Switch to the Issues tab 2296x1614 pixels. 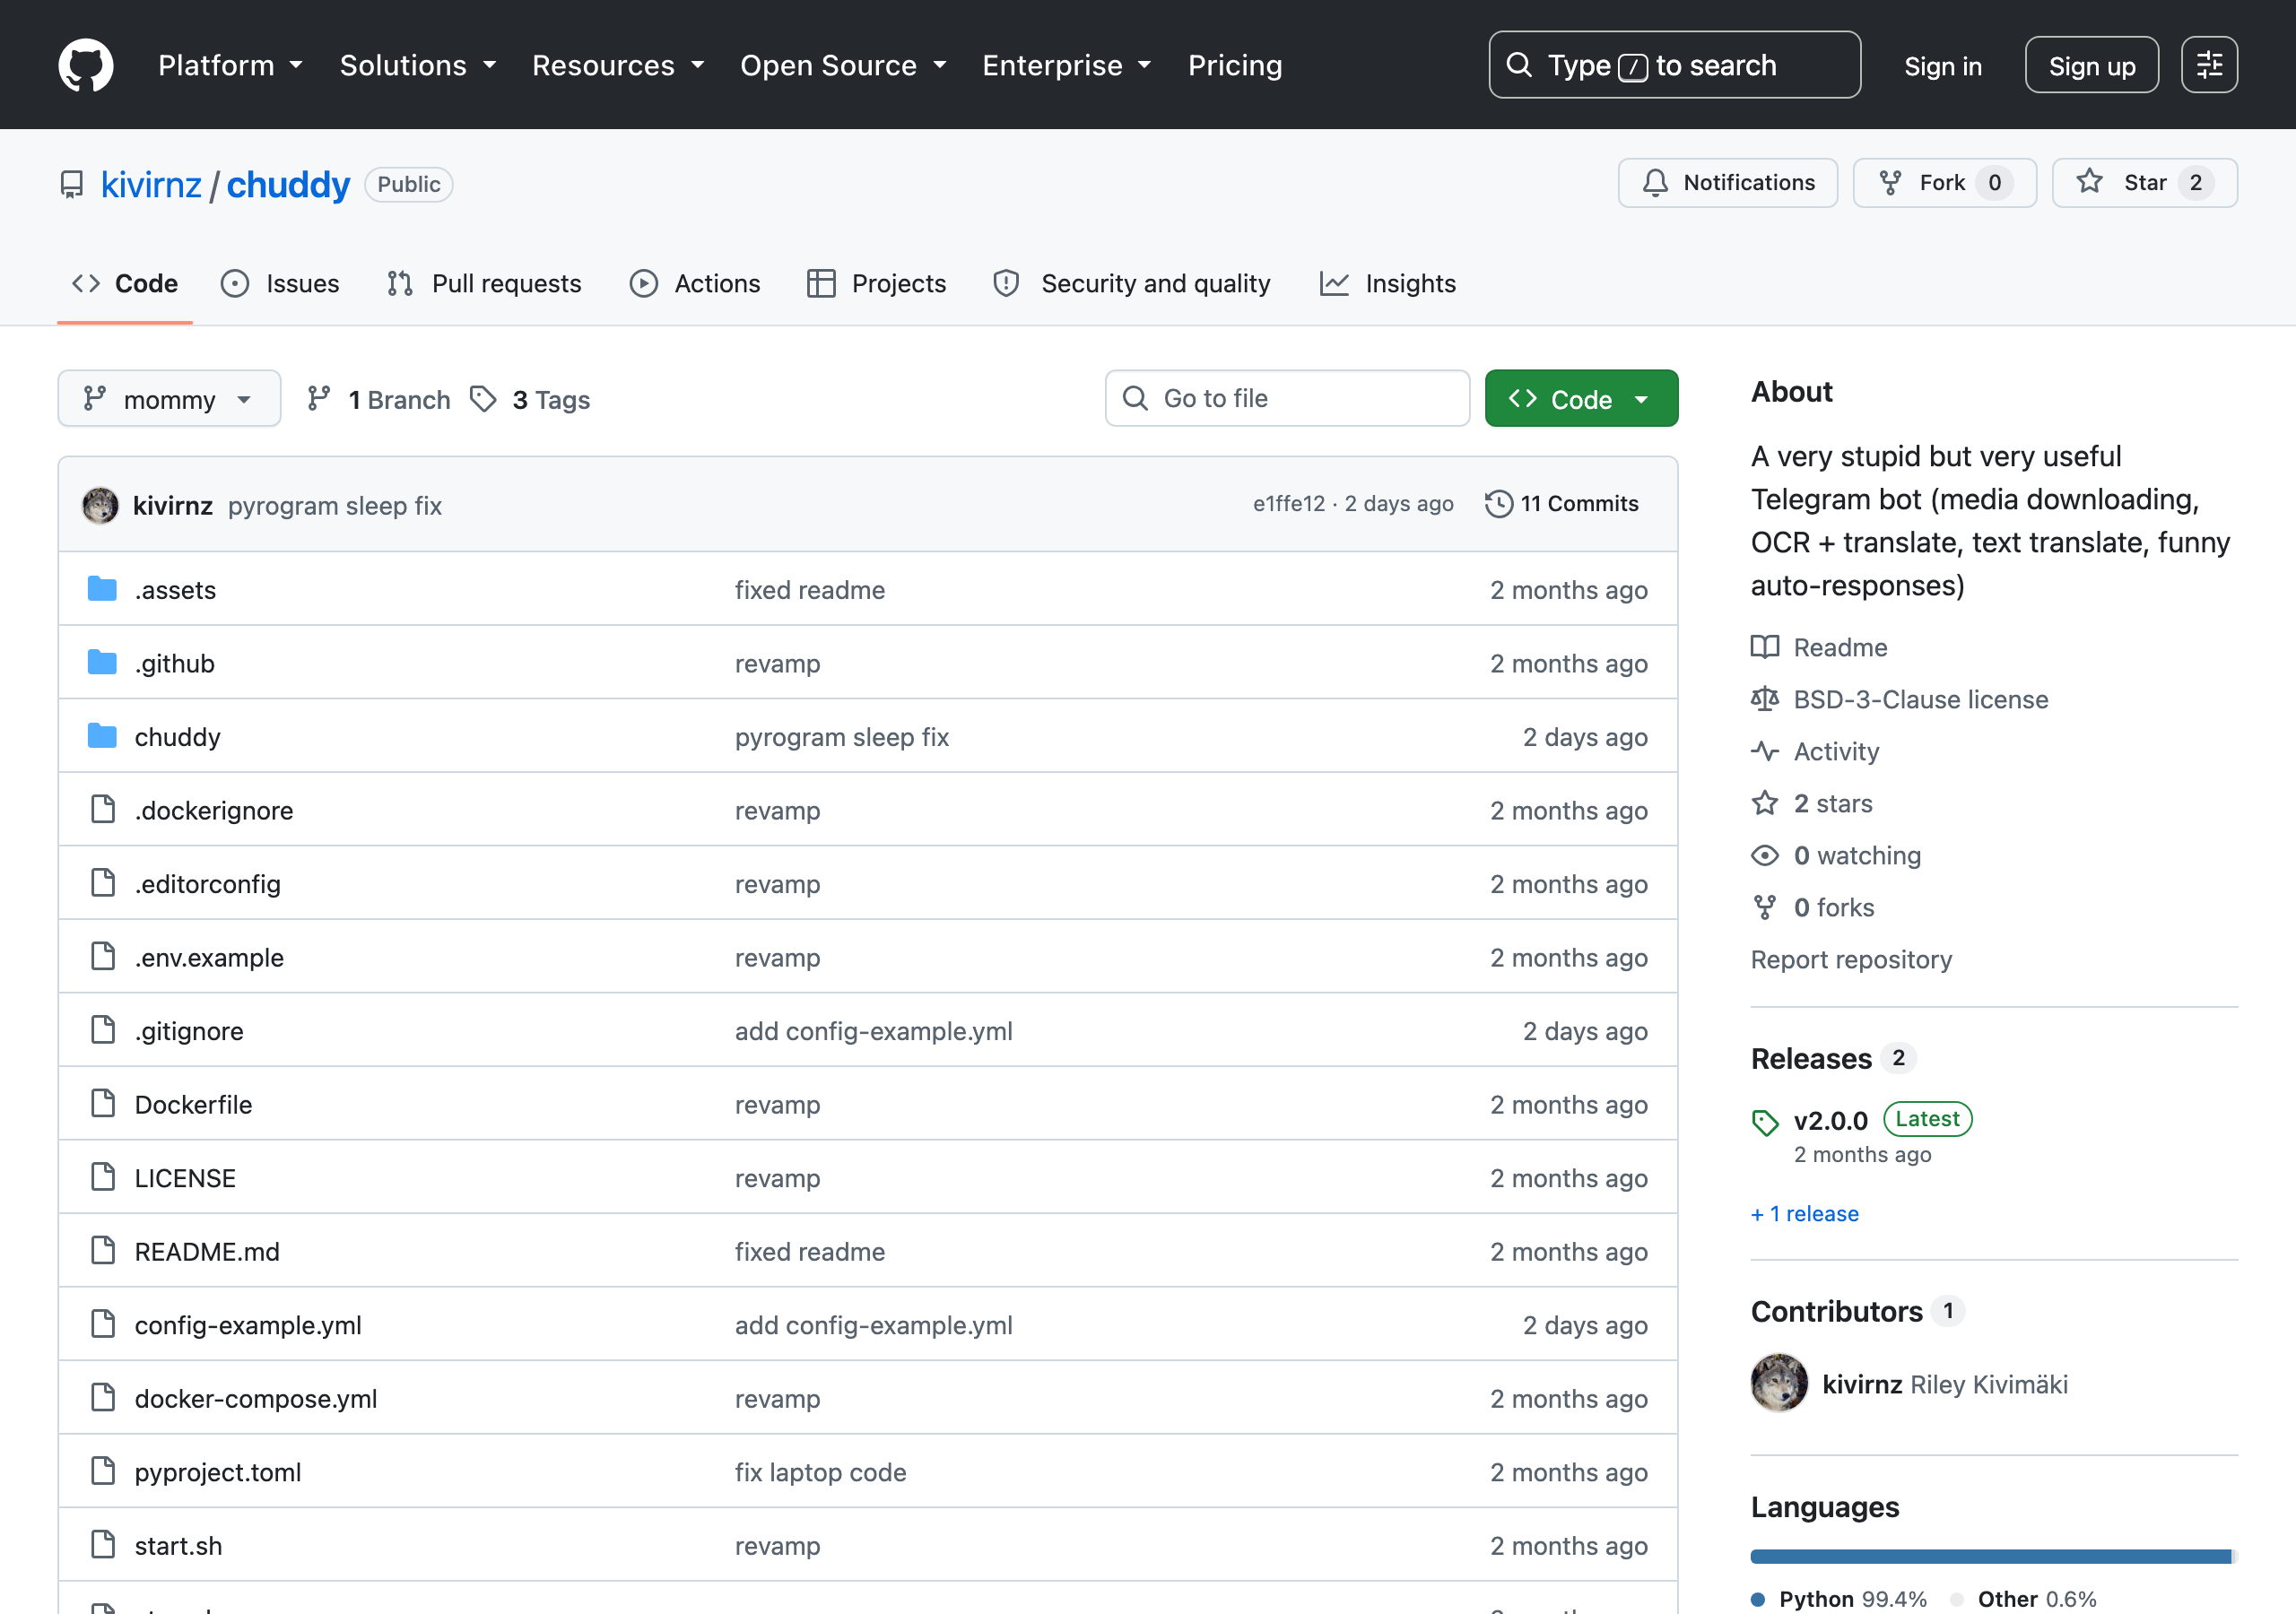(280, 284)
